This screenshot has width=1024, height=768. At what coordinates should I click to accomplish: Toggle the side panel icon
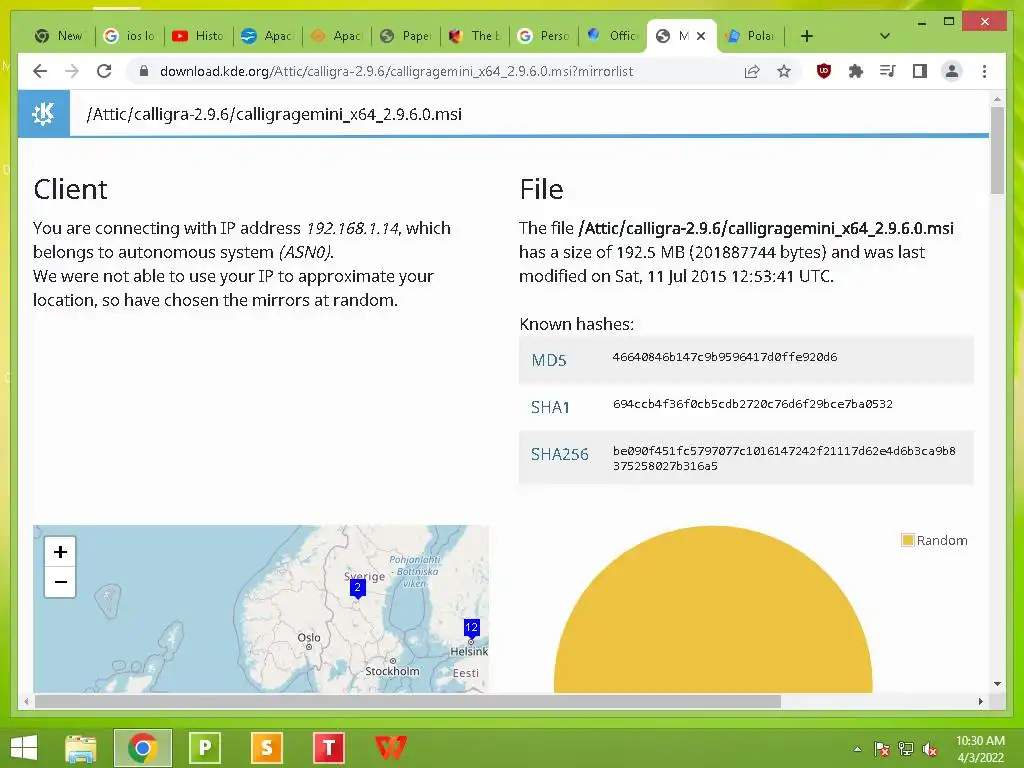[x=920, y=71]
